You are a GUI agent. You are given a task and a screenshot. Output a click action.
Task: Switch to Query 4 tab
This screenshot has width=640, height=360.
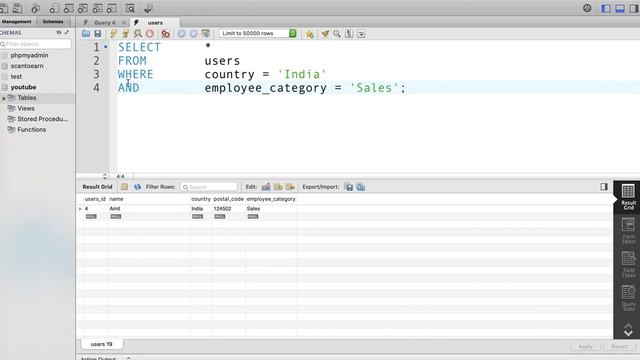pyautogui.click(x=105, y=23)
